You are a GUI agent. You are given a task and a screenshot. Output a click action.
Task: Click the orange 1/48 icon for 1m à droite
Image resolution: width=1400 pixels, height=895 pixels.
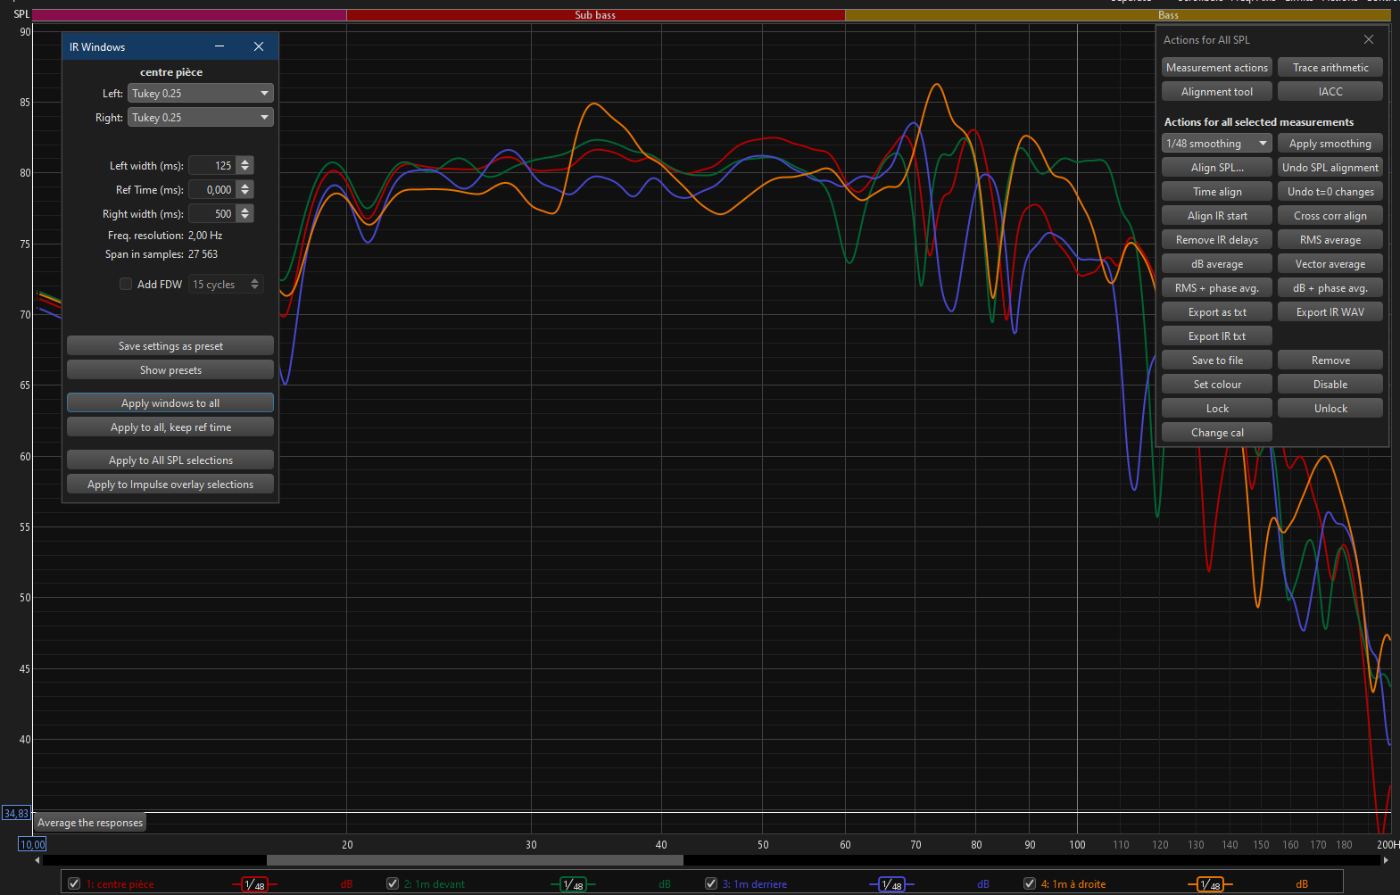(x=1210, y=884)
